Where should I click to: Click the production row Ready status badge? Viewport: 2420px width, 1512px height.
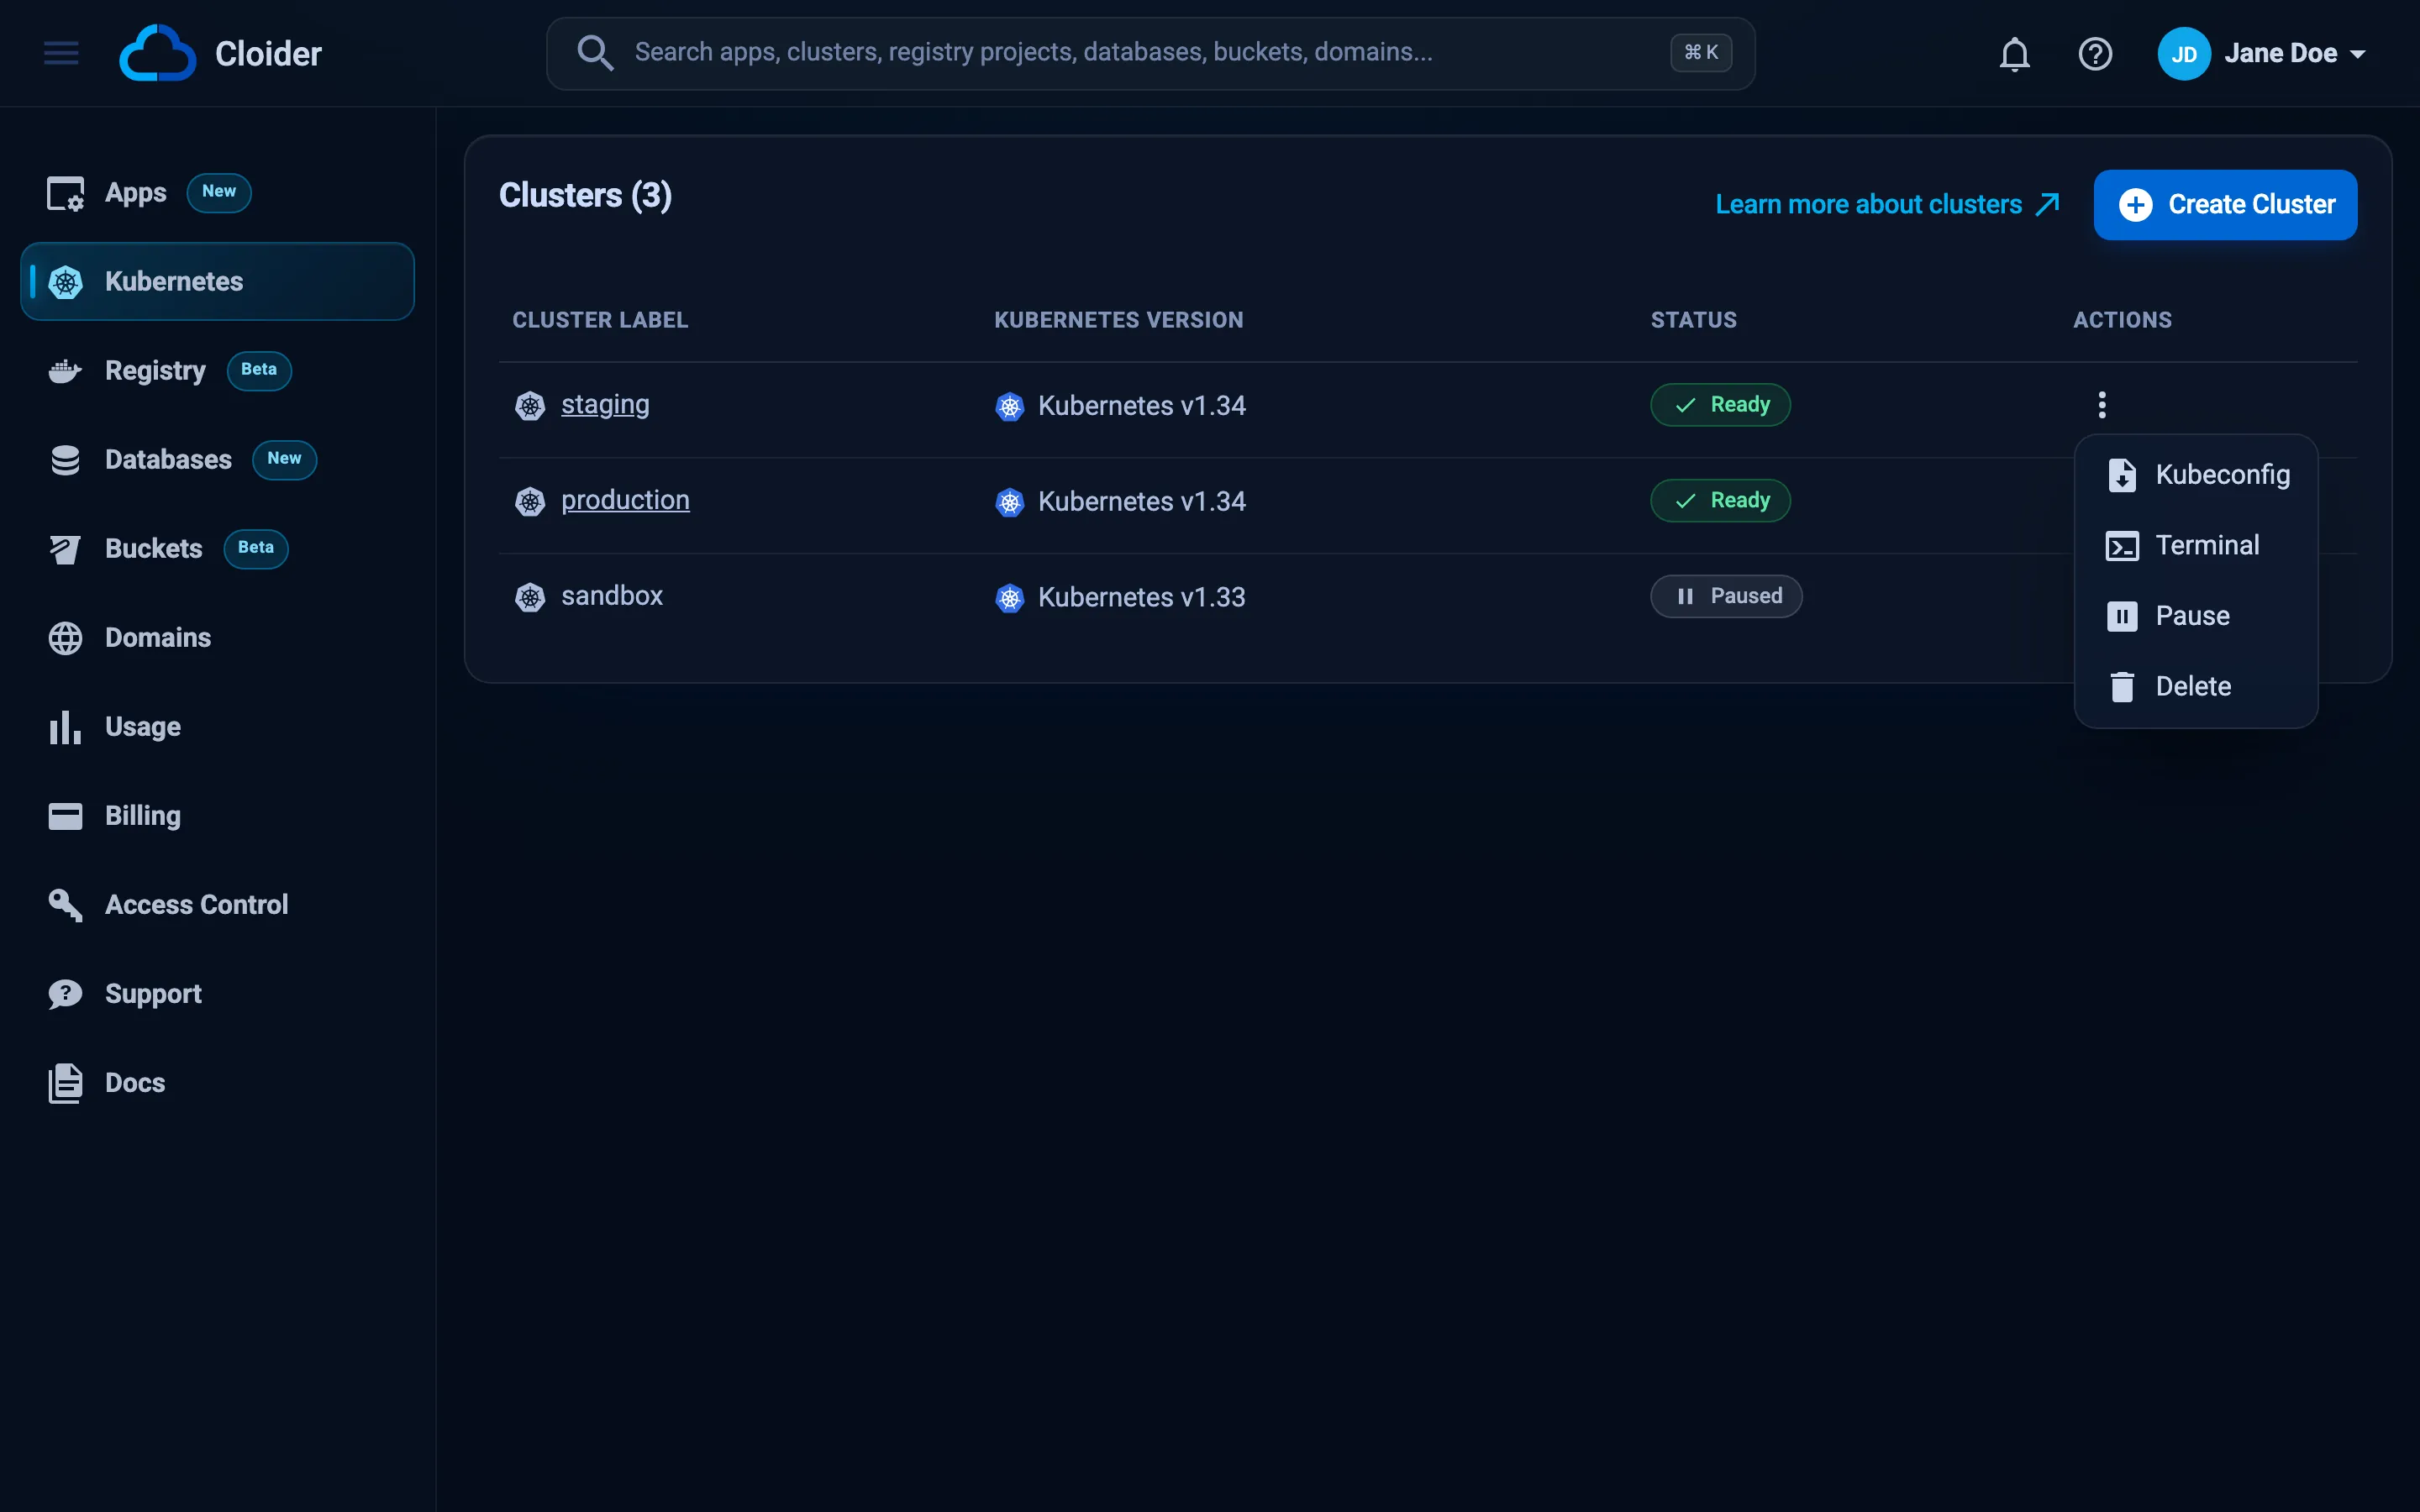pos(1720,500)
